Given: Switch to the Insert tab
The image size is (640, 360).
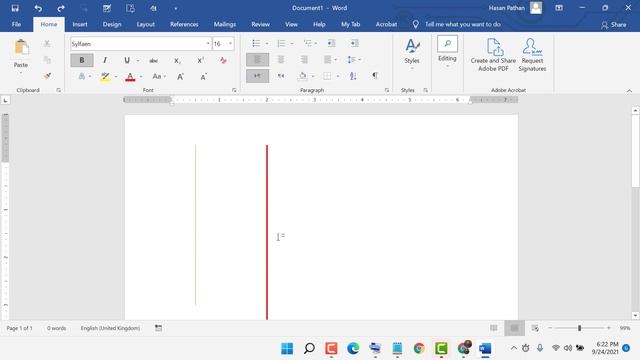Looking at the screenshot, I should click(80, 24).
